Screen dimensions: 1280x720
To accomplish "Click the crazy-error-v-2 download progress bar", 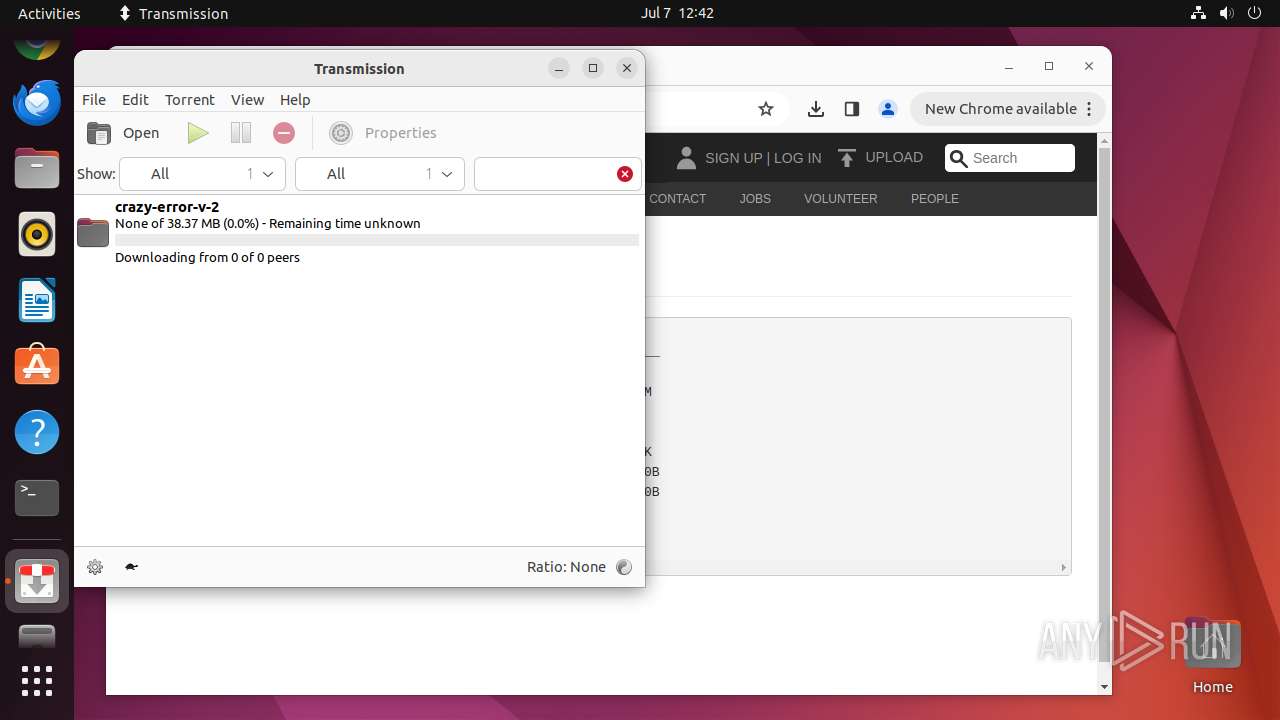I will point(377,240).
